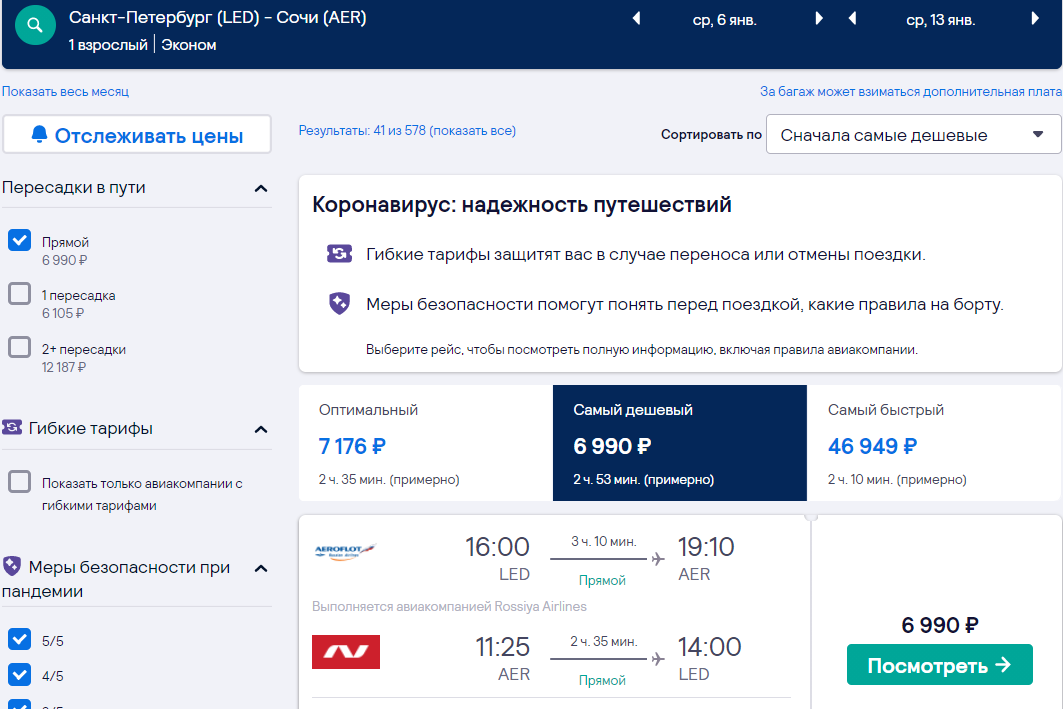Collapse the Гибкие тарифы section

[261, 429]
